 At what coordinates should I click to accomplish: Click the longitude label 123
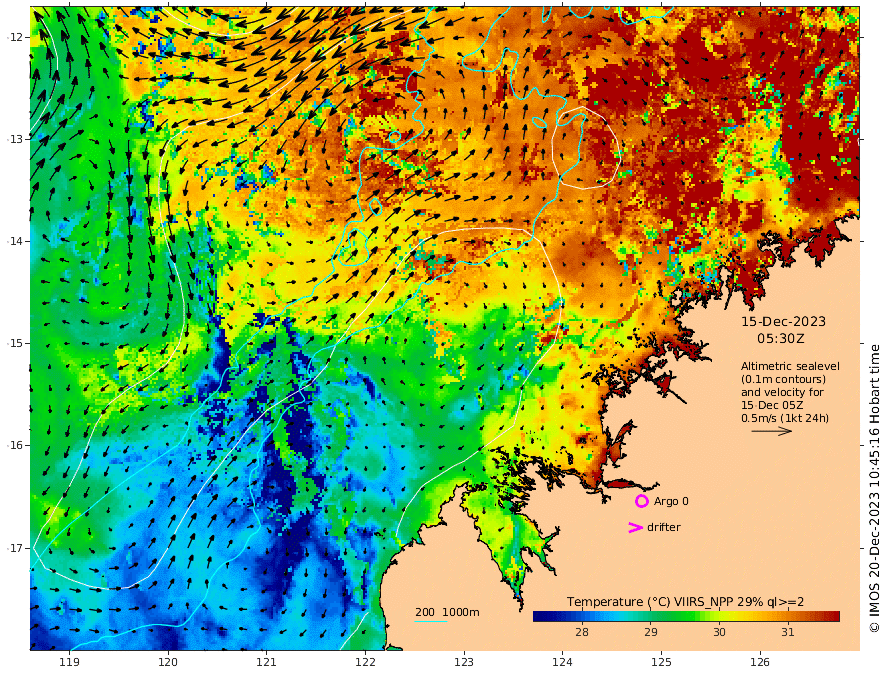click(x=464, y=662)
